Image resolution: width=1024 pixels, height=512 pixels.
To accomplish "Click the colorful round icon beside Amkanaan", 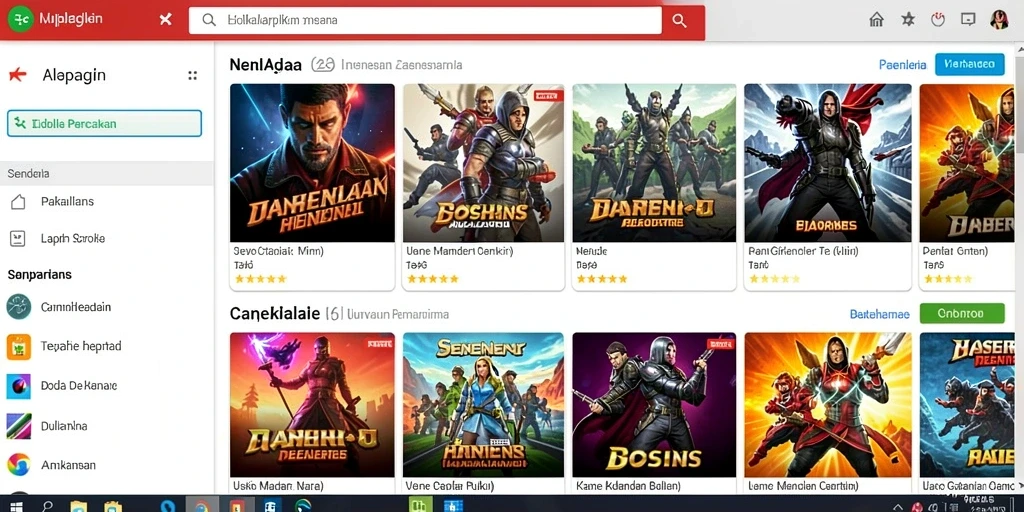I will pyautogui.click(x=19, y=465).
